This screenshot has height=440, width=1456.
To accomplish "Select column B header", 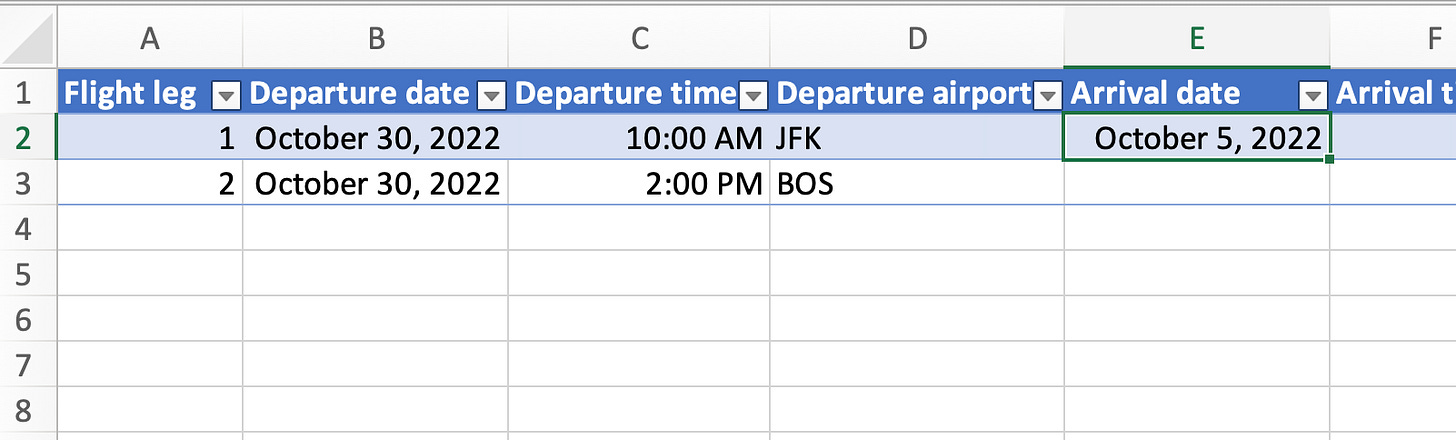I will 375,38.
